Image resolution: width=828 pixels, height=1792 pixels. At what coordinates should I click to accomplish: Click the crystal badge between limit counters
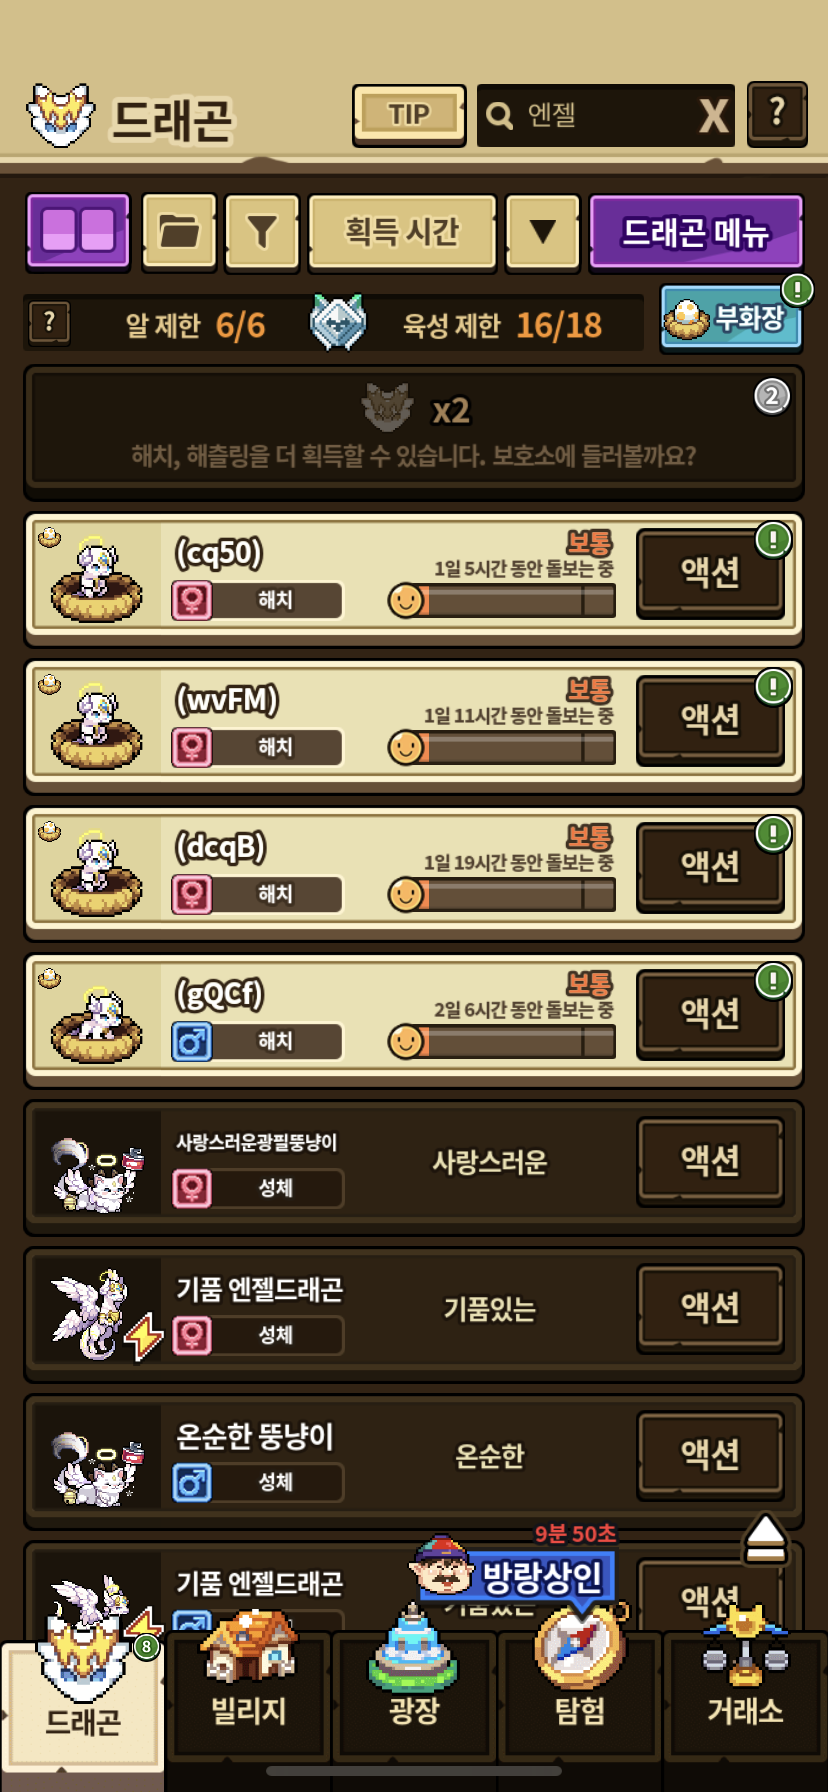(x=337, y=322)
